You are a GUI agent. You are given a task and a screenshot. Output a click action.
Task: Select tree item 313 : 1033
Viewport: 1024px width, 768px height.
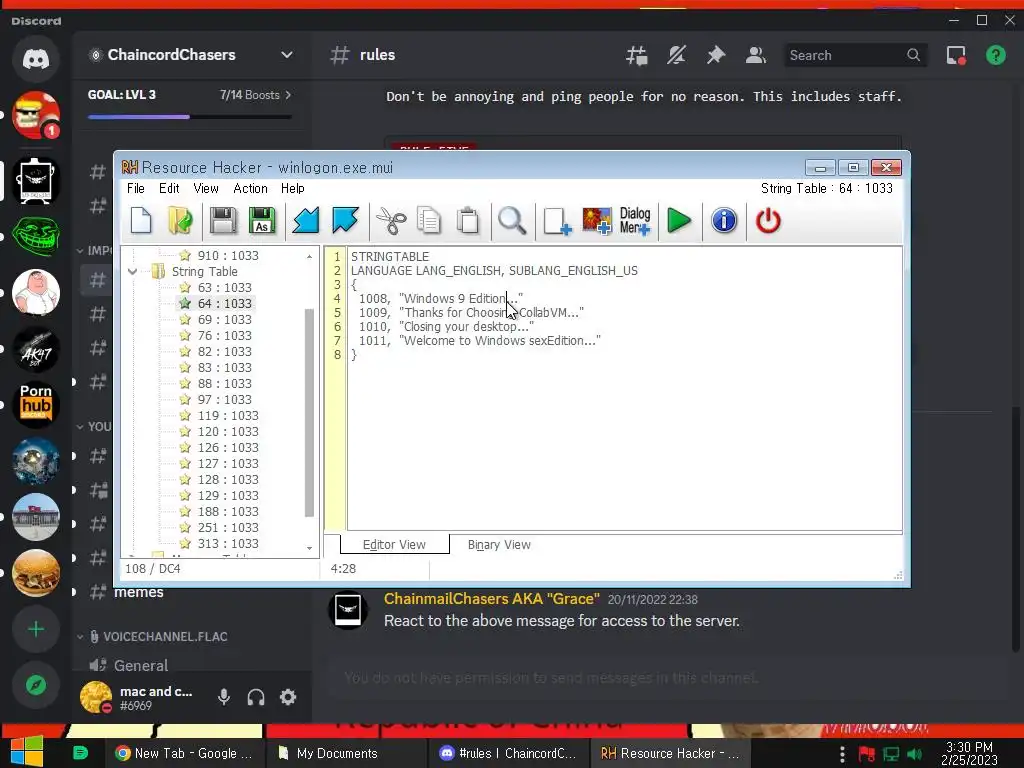coord(228,544)
